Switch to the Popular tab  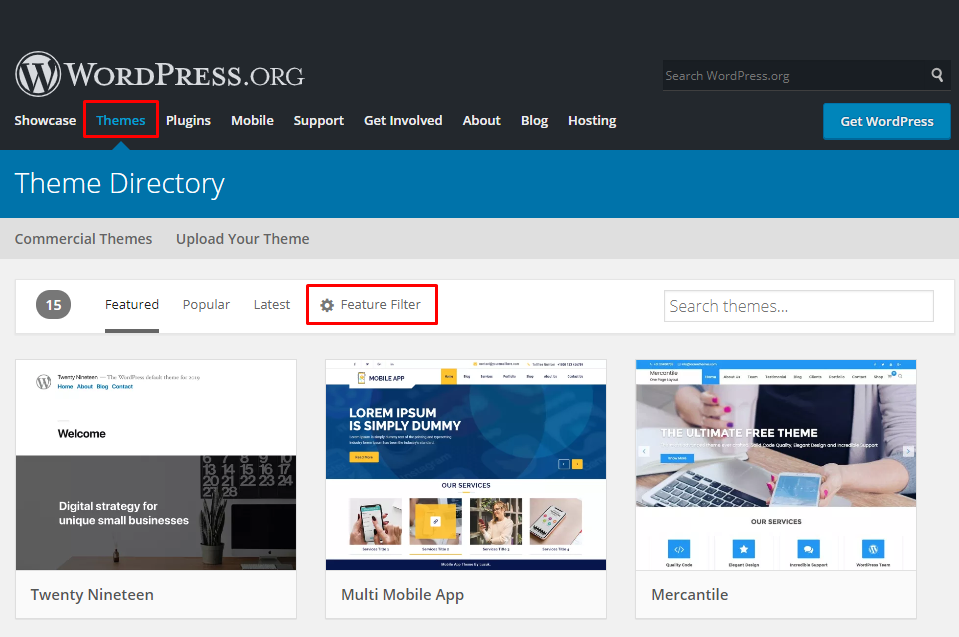click(206, 304)
